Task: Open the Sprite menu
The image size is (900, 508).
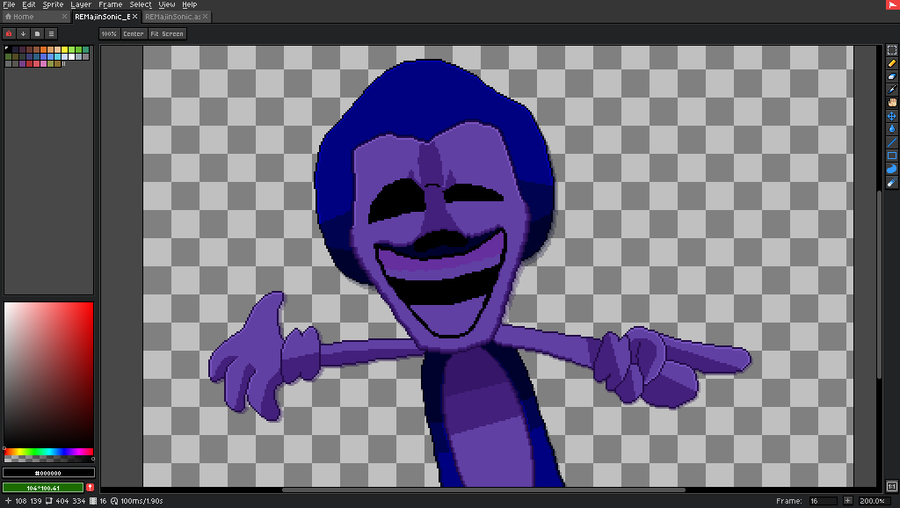Action: click(53, 5)
